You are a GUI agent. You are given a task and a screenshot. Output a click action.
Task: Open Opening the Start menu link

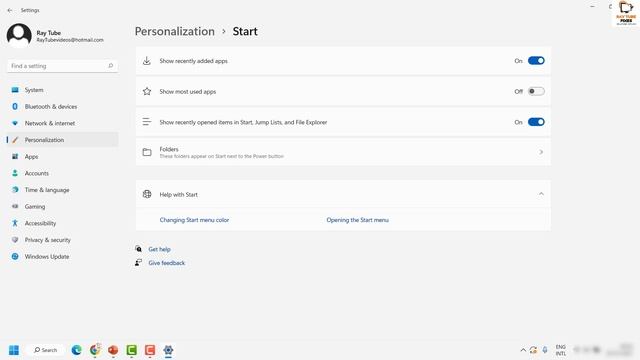point(358,220)
